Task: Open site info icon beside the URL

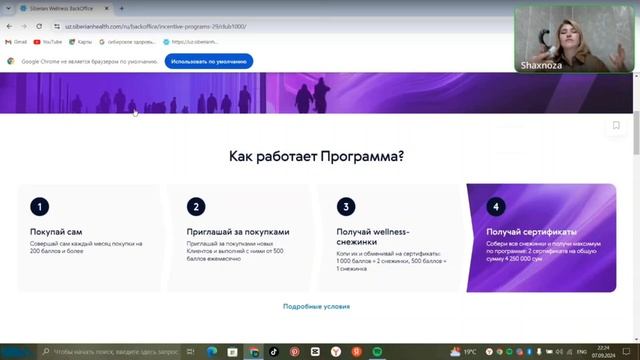Action: tap(57, 27)
